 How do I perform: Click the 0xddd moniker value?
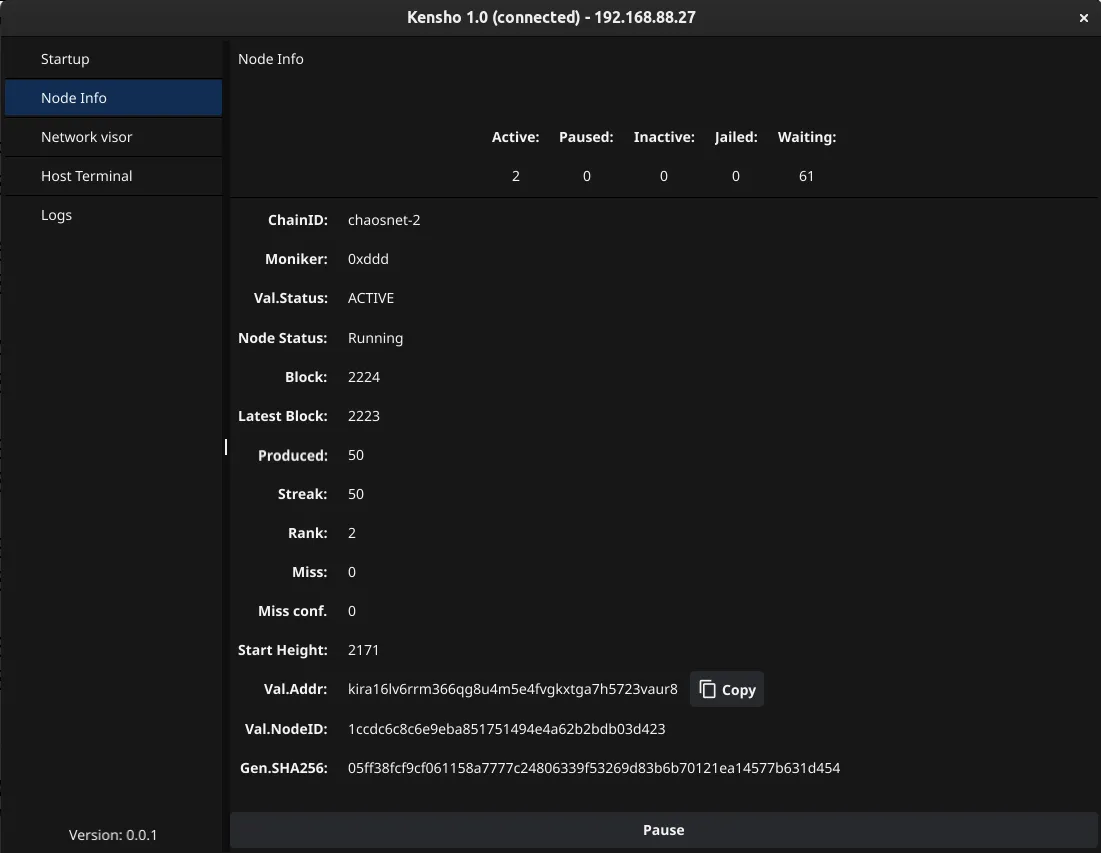[x=368, y=259]
